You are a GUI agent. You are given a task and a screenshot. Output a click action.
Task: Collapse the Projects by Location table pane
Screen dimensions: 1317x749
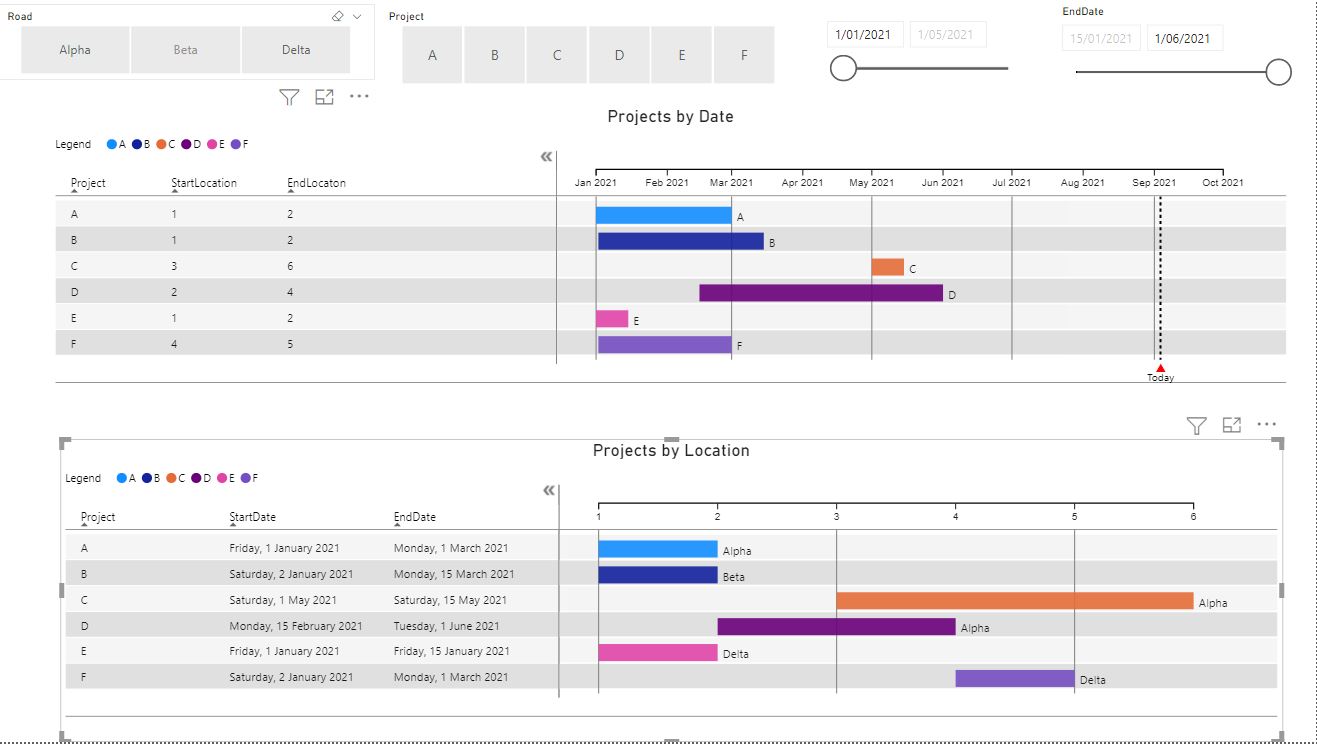click(548, 490)
